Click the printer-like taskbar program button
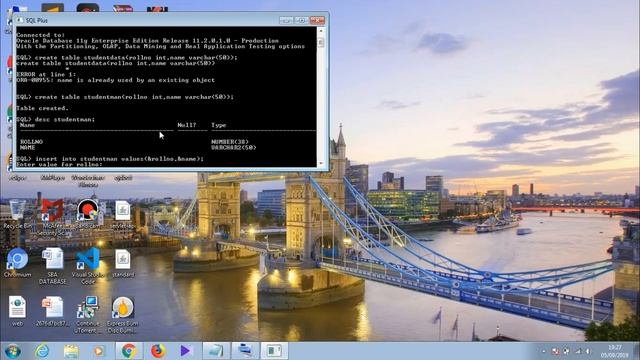640x360 pixels. point(245,351)
